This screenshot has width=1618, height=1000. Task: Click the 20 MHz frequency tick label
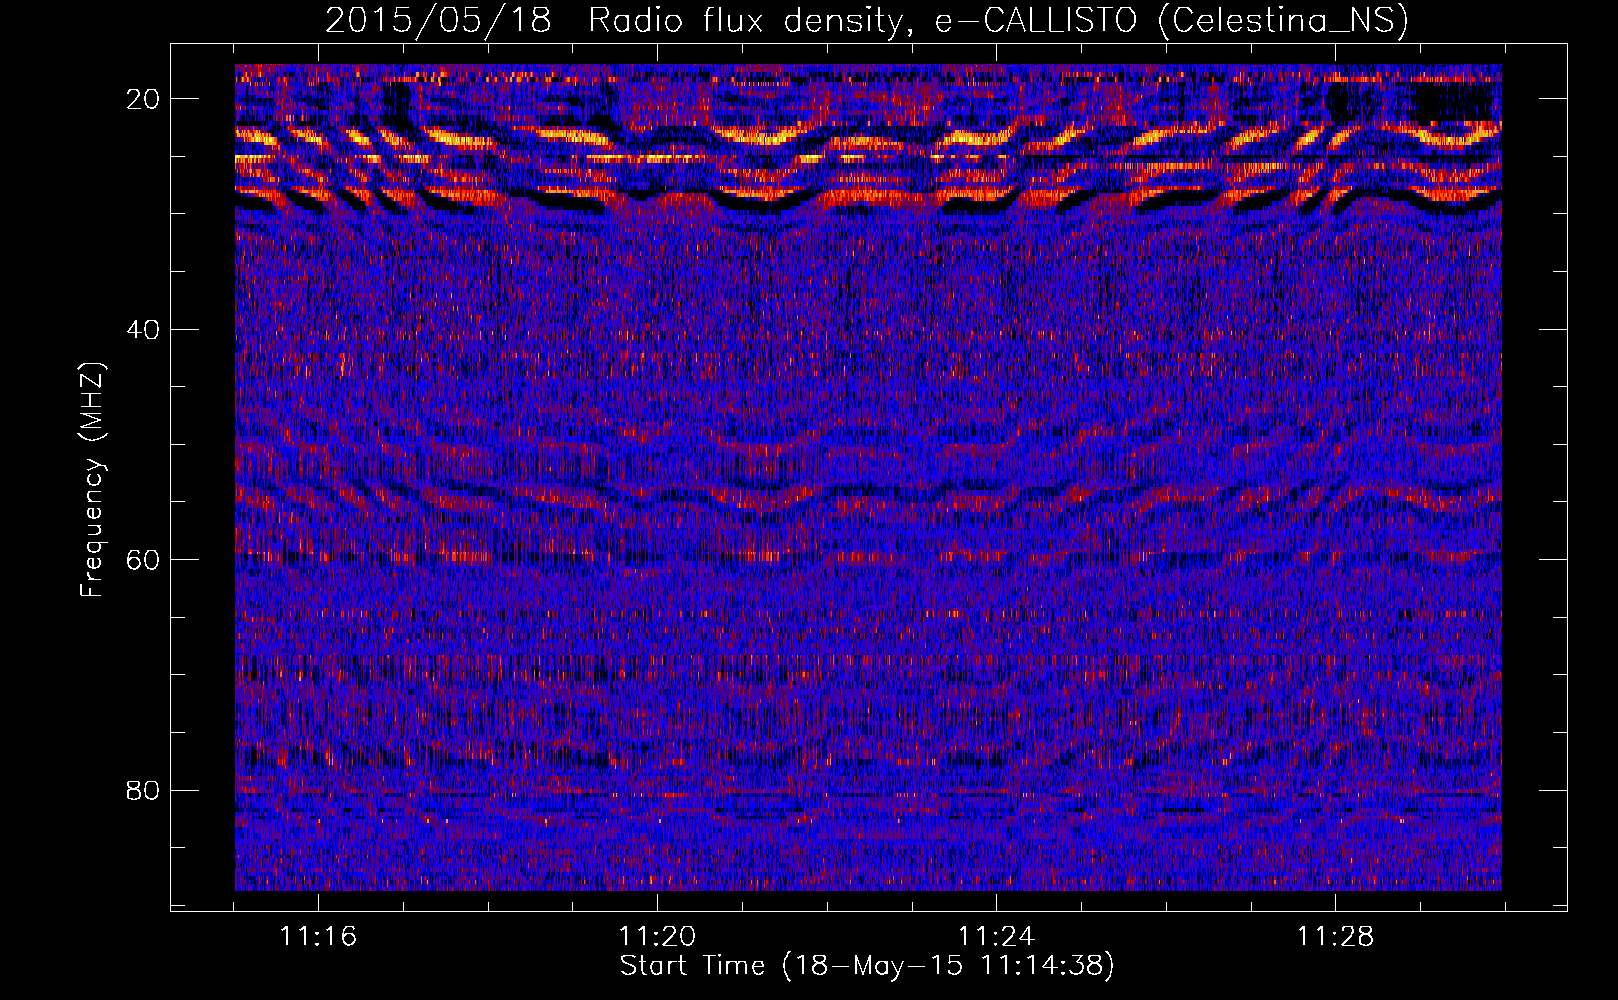(144, 99)
